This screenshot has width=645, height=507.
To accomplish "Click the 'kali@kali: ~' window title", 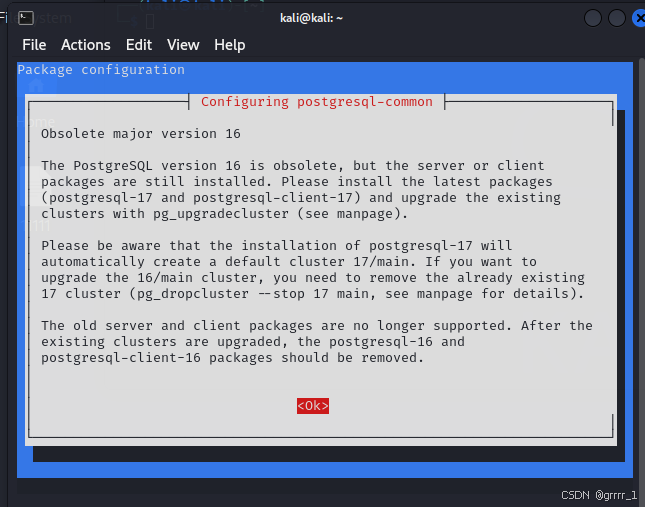I will pyautogui.click(x=311, y=18).
